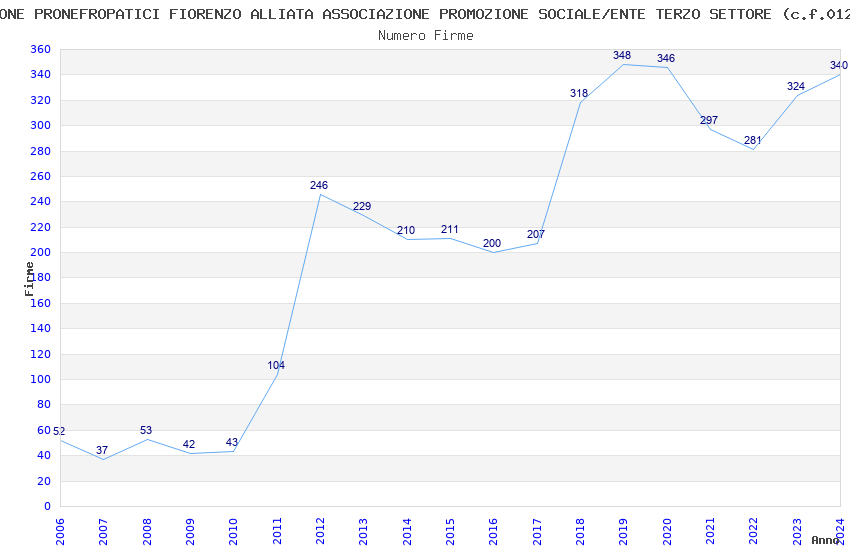850x550 pixels.
Task: Click the y-axis value 20
Action: pyautogui.click(x=44, y=481)
